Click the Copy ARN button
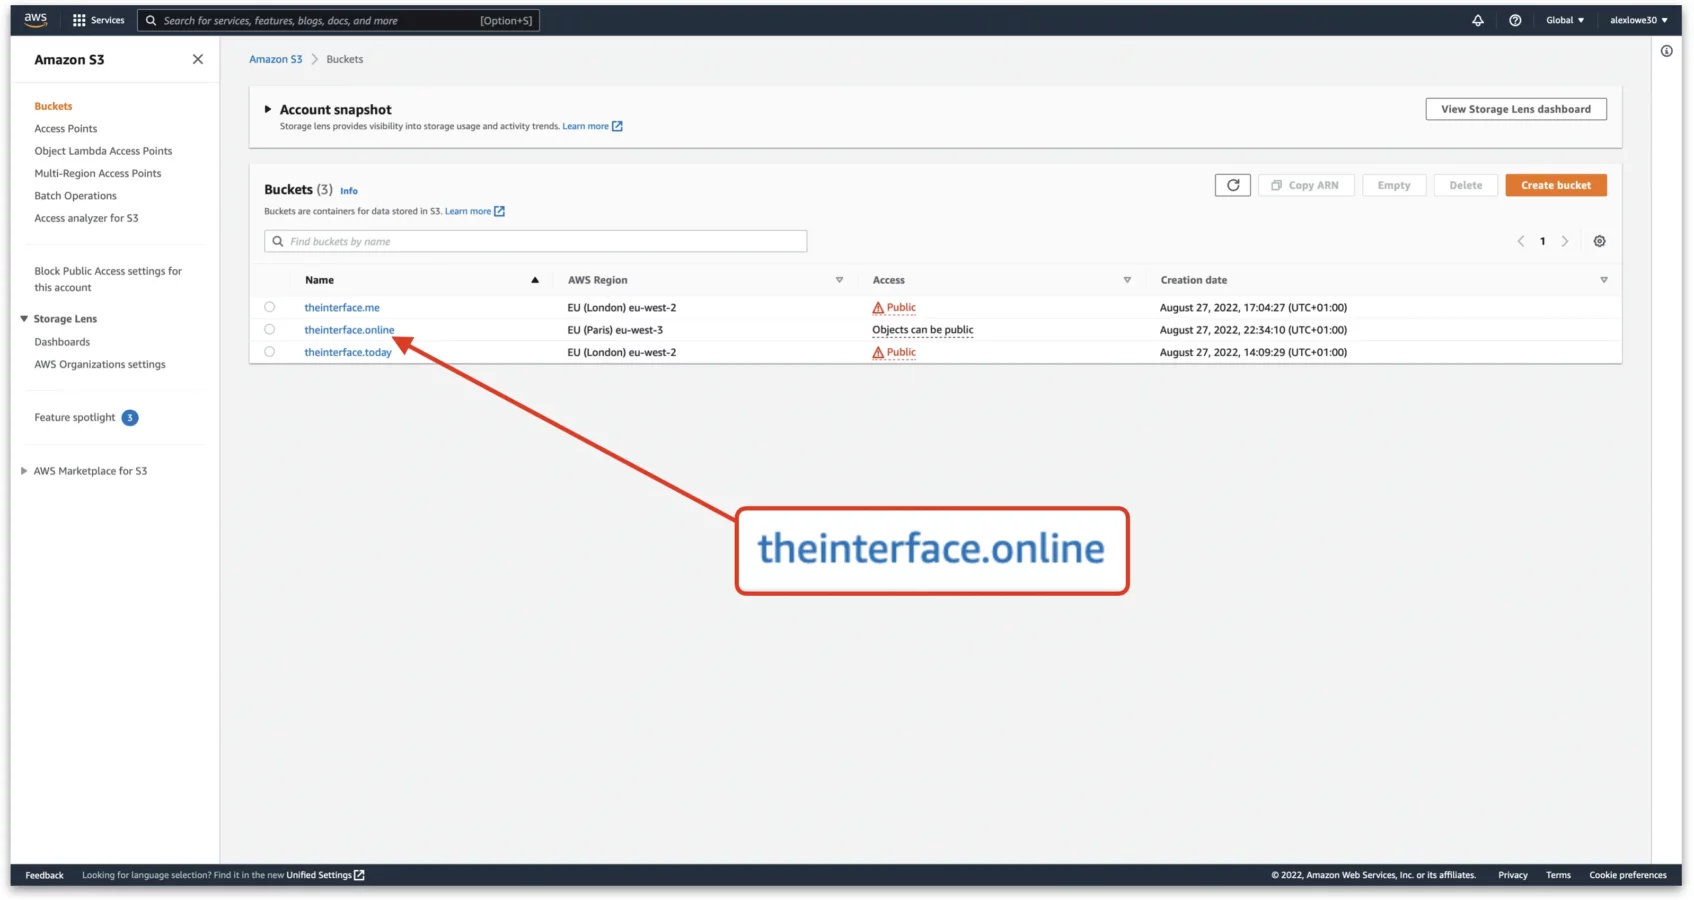The image size is (1694, 900). click(1306, 185)
